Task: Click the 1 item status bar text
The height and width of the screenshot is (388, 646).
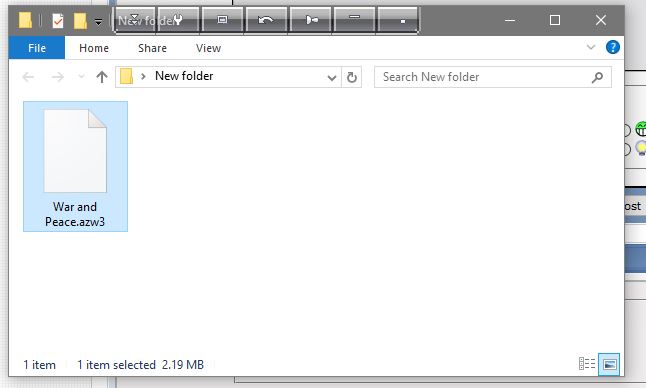Action: pos(40,365)
